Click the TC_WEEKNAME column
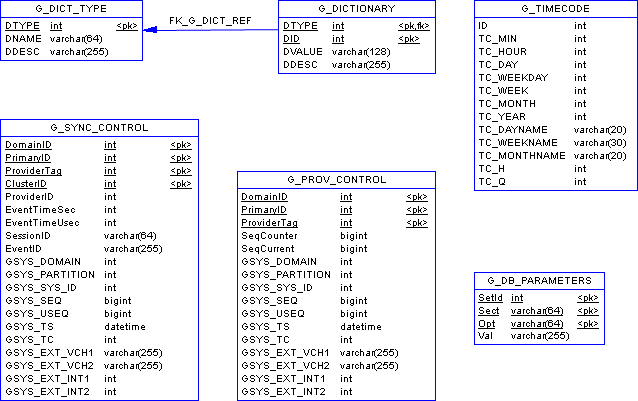 [518, 143]
